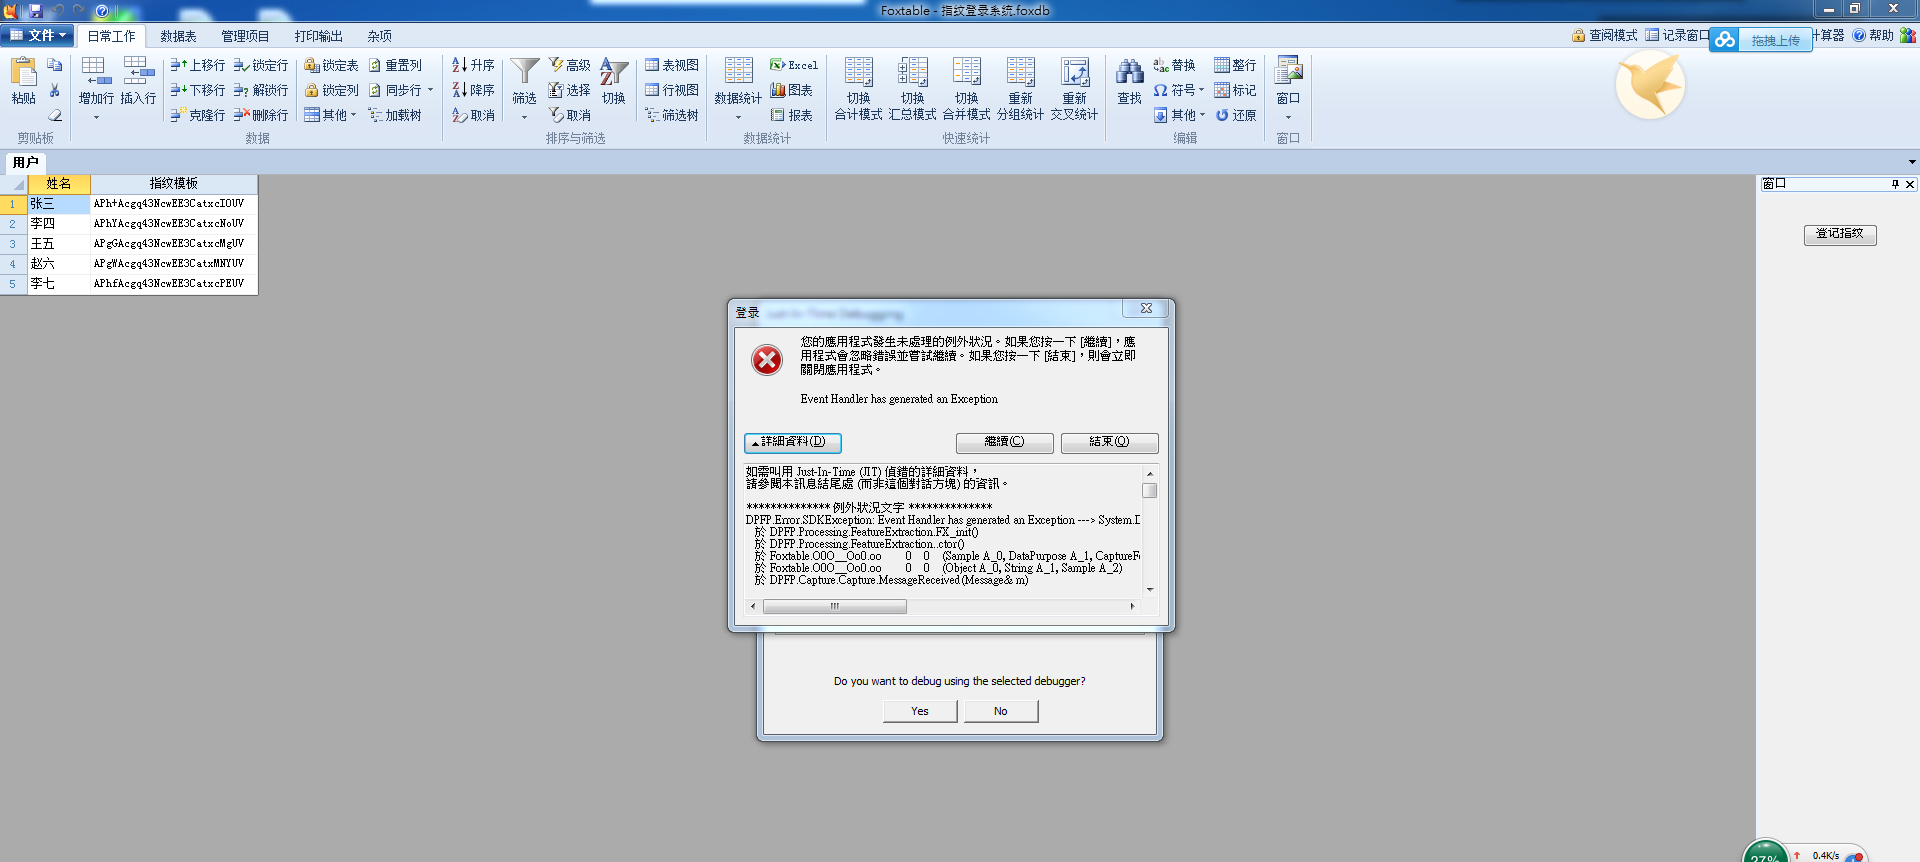This screenshot has width=1920, height=862.
Task: Open the tab list arrow beside 用户 tab
Action: (1911, 162)
